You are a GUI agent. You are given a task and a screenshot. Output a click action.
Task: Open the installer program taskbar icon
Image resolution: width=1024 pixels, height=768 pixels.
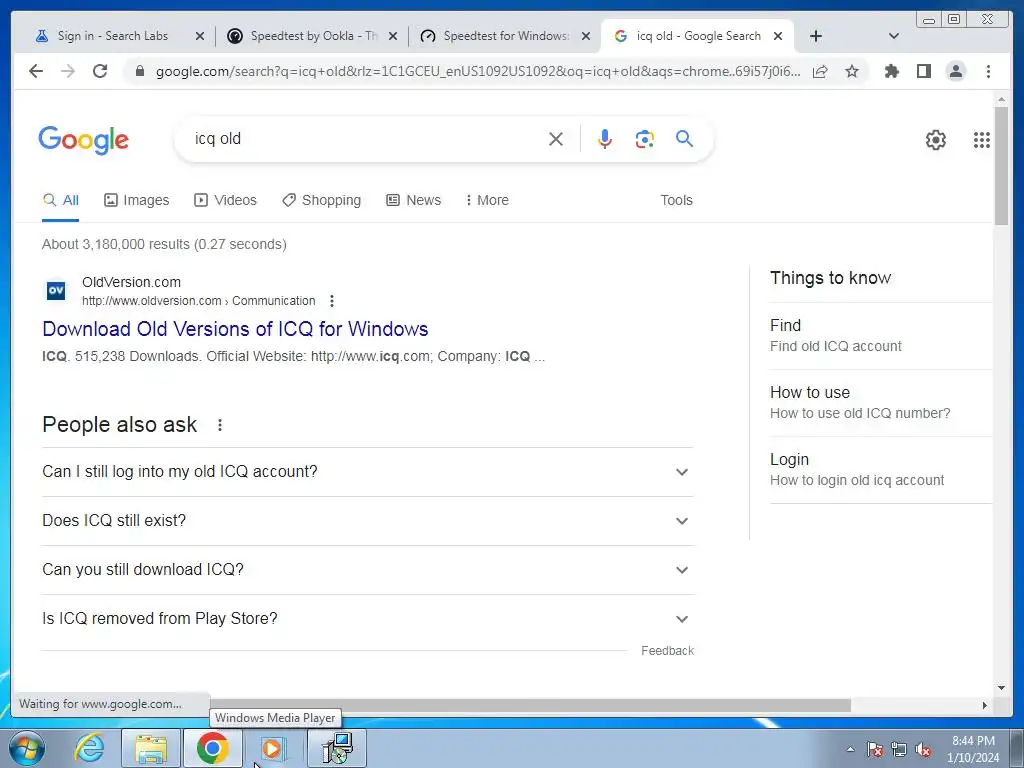(x=337, y=748)
